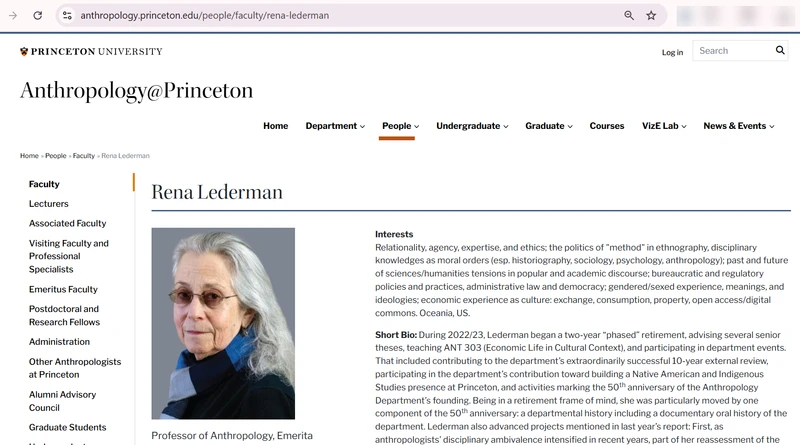Open the News & Events dropdown
The width and height of the screenshot is (800, 445).
coord(739,126)
